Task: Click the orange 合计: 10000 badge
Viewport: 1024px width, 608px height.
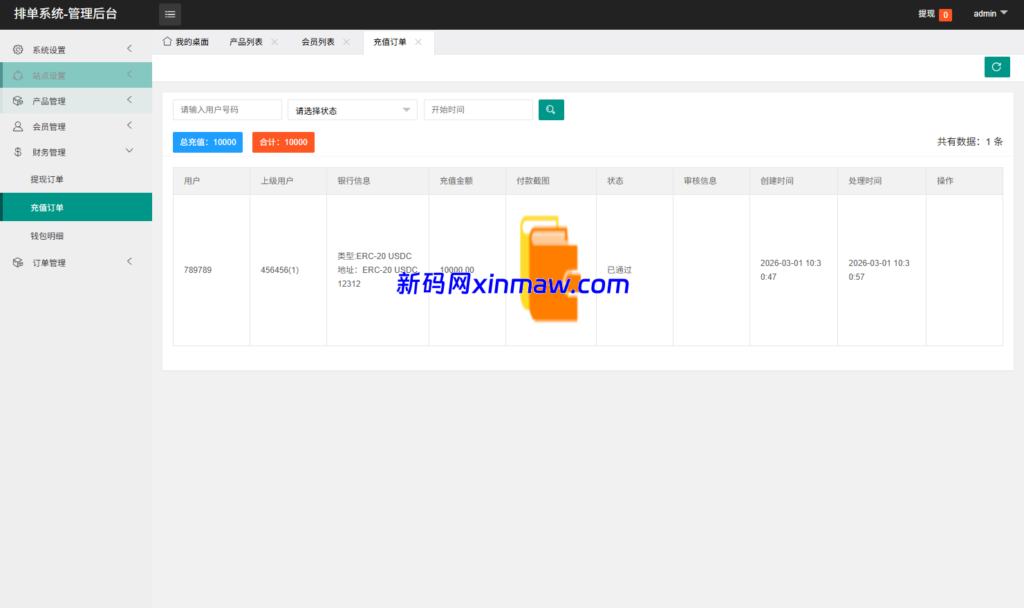Action: click(283, 142)
